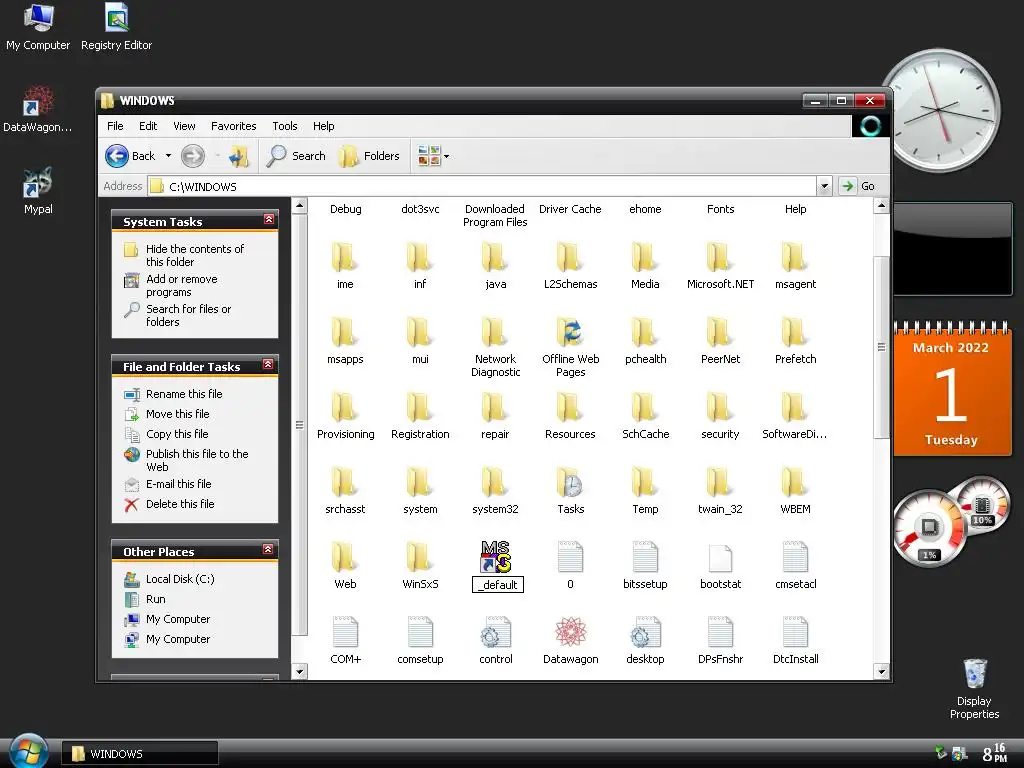1024x768 pixels.
Task: Select Display Properties desktop icon
Action: pos(974,689)
